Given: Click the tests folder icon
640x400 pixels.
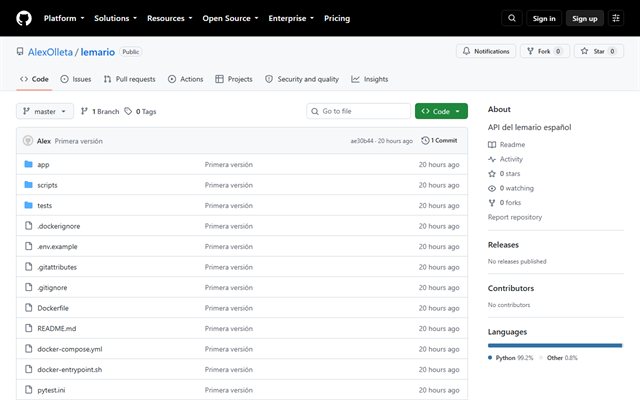Looking at the screenshot, I should pos(28,205).
